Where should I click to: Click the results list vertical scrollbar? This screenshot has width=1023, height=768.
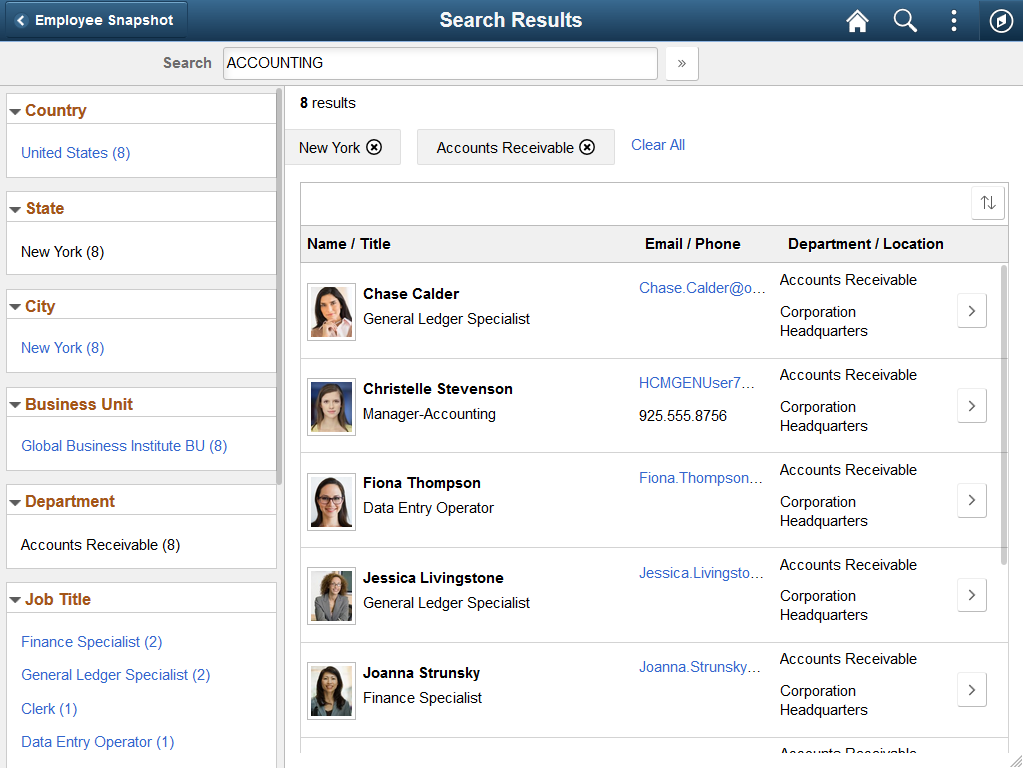click(x=1003, y=415)
